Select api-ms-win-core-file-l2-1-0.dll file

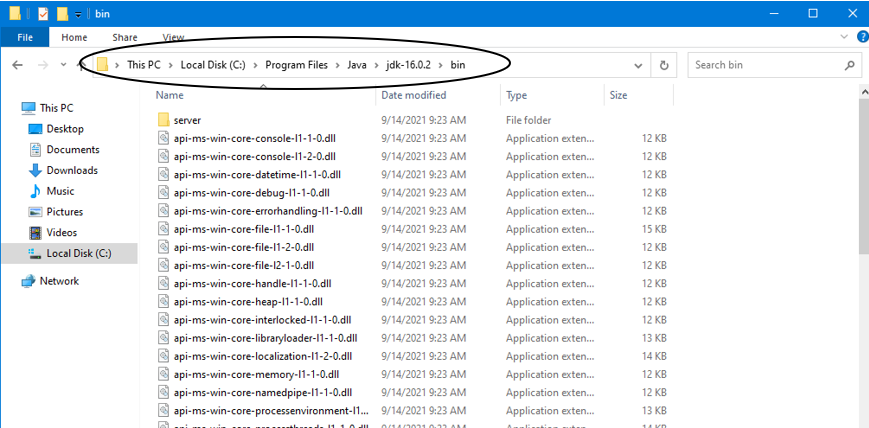point(244,266)
